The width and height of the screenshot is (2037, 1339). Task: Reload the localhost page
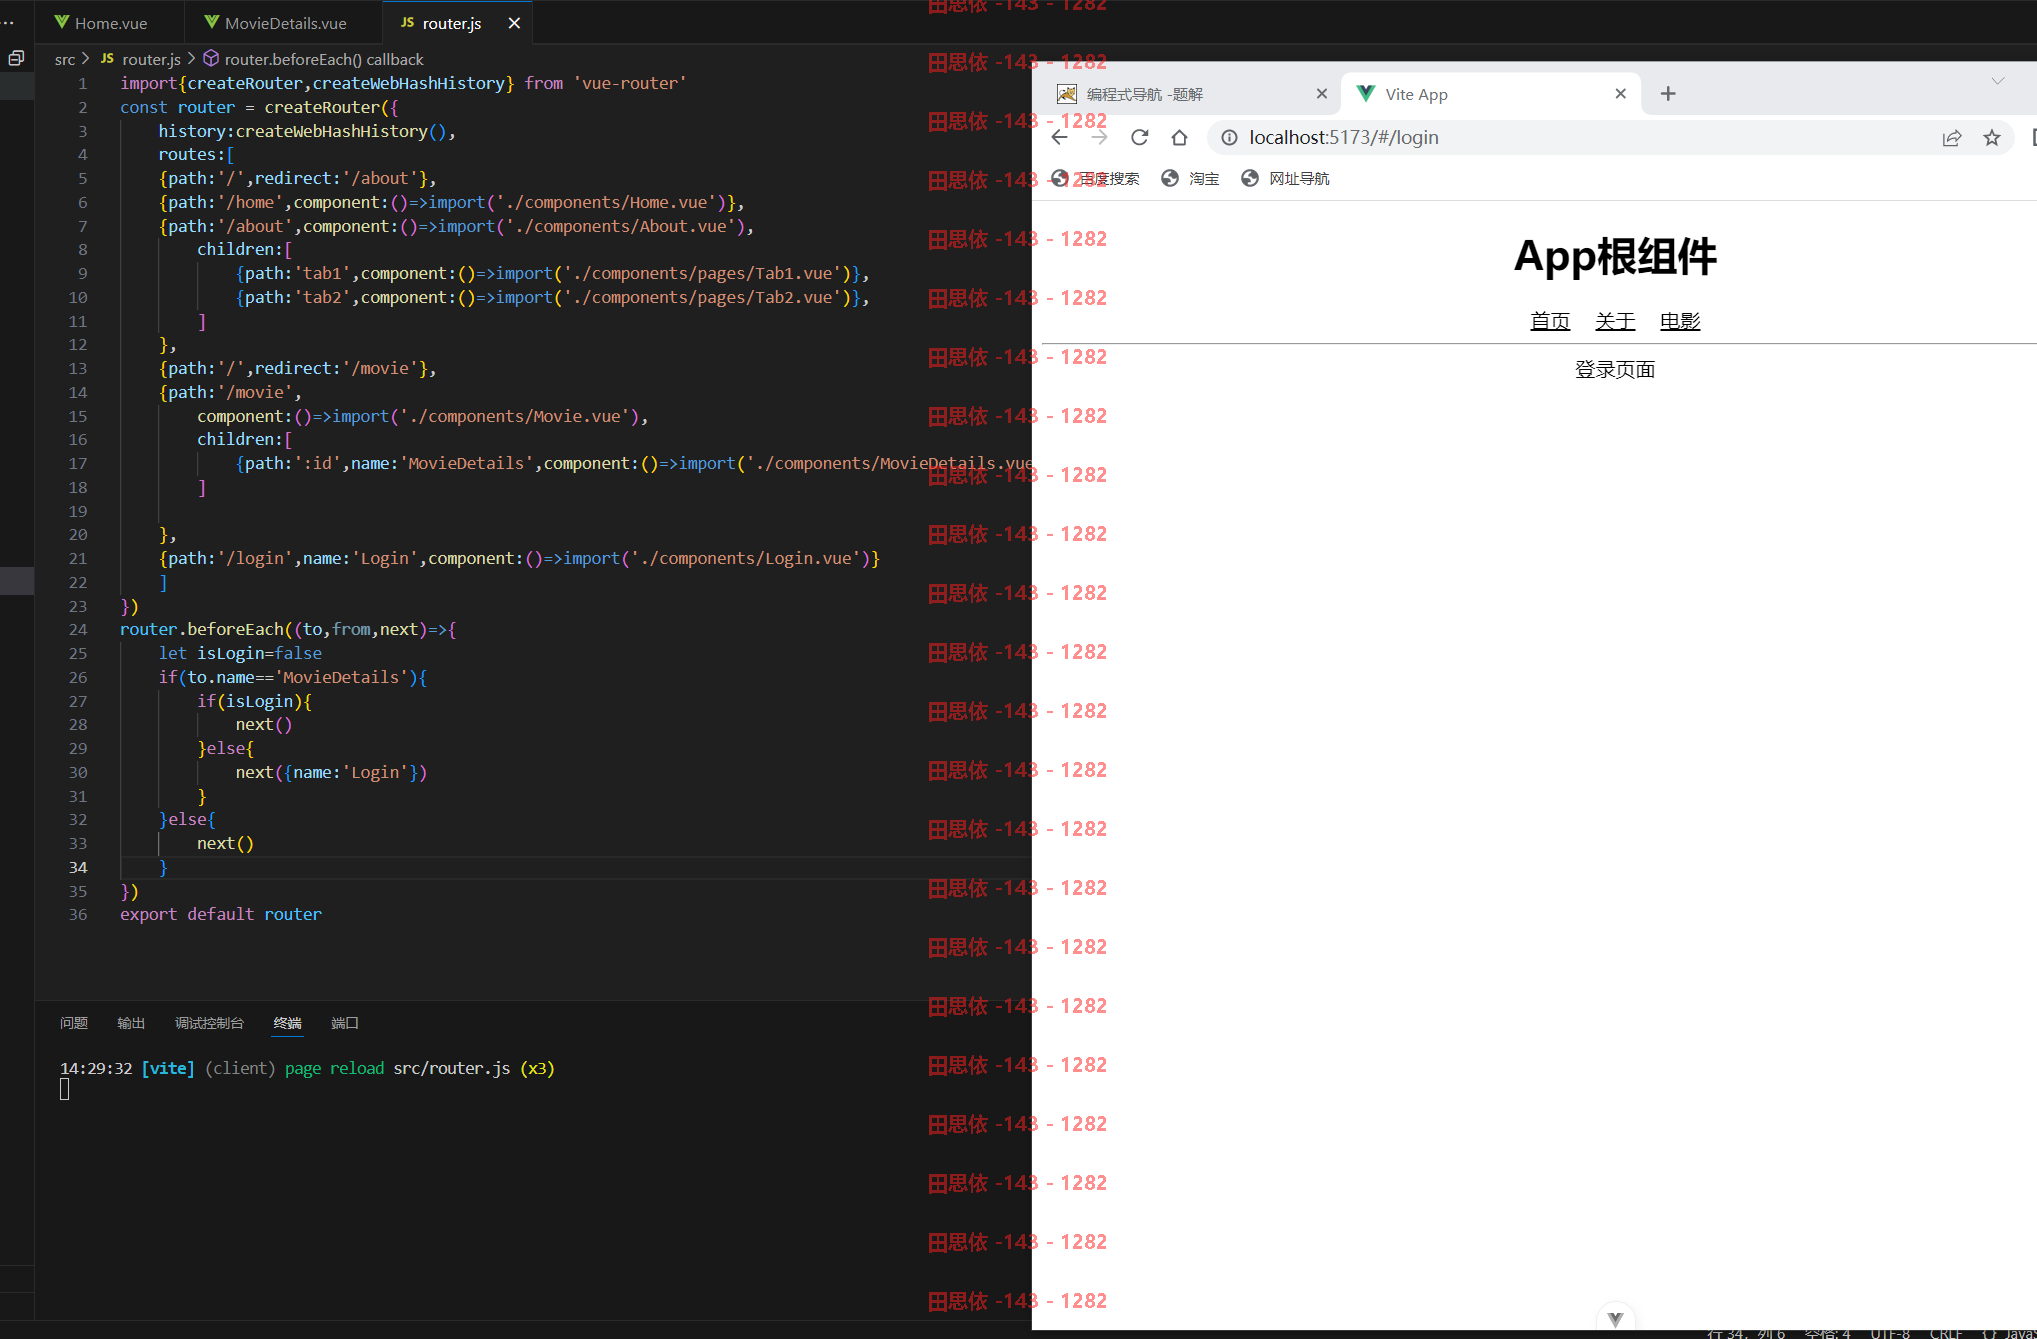(1139, 137)
